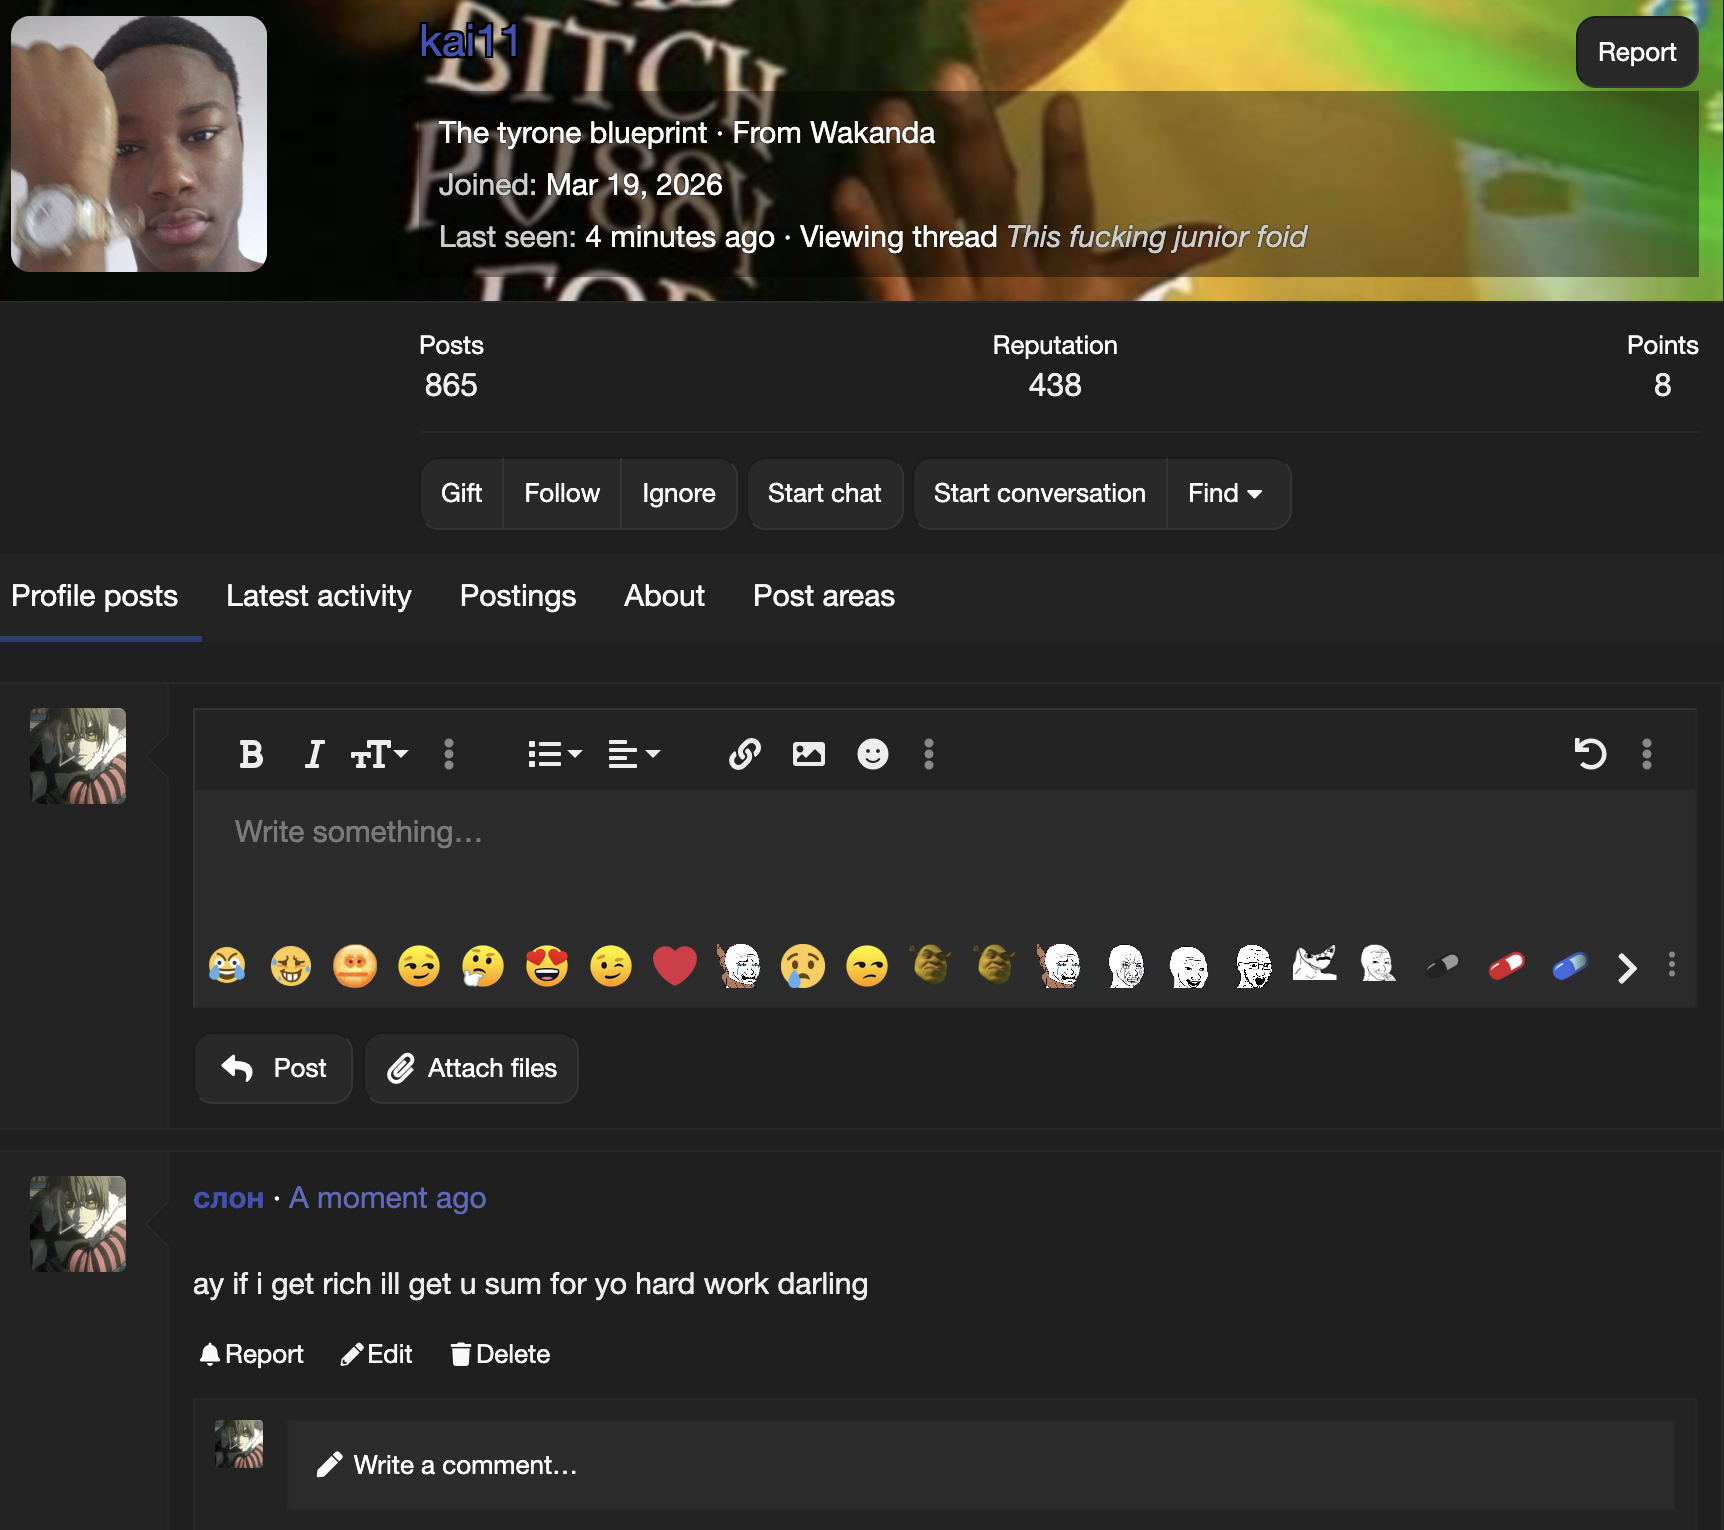Report kai11's profile
Image resolution: width=1724 pixels, height=1530 pixels.
point(1636,51)
